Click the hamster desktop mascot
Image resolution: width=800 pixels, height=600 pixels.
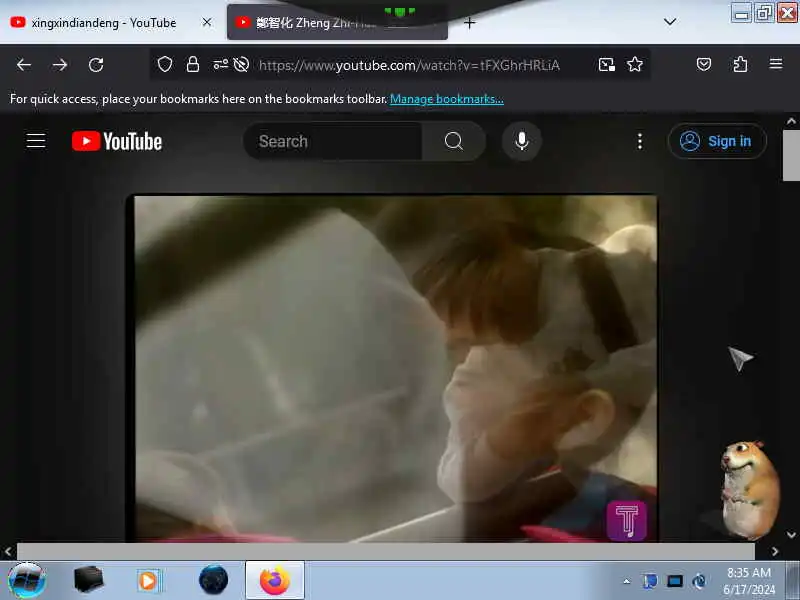point(749,490)
